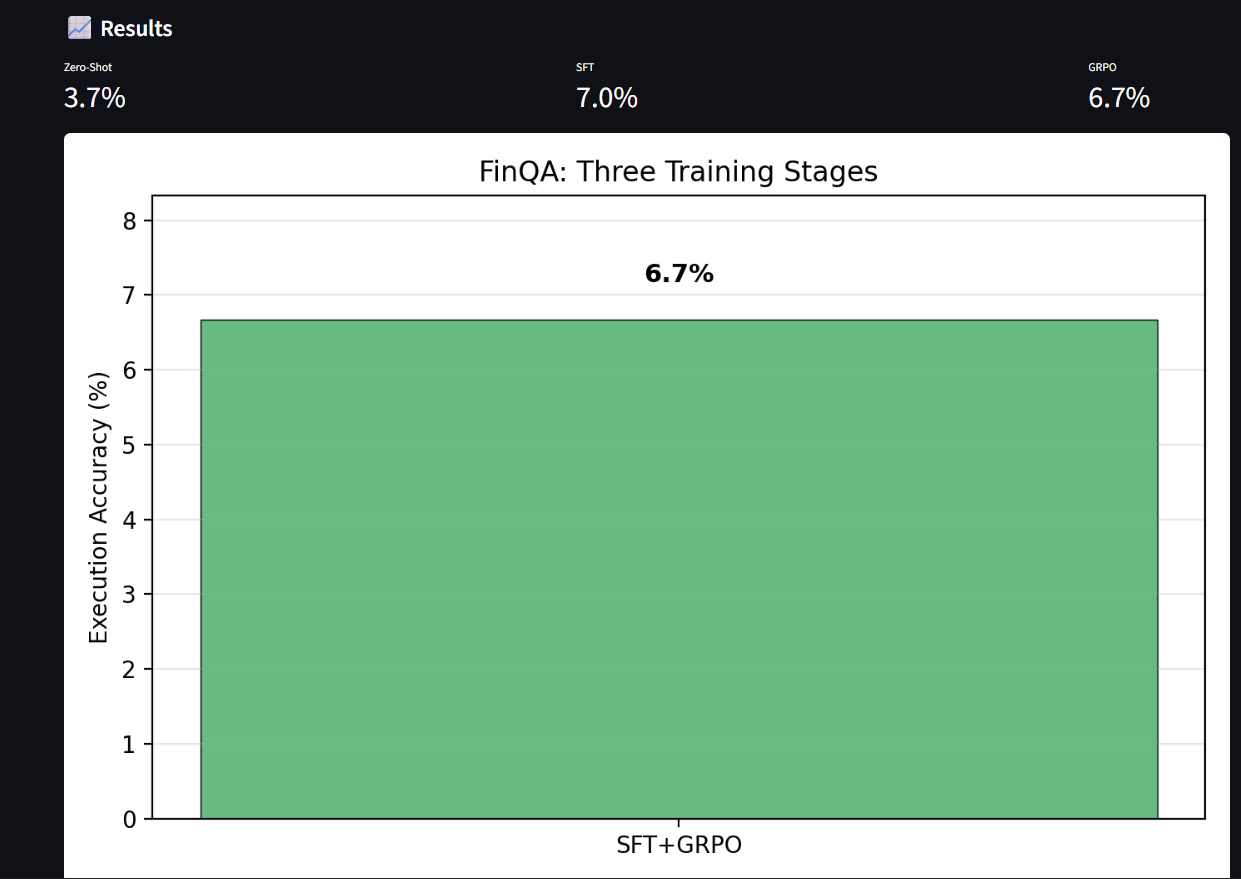Select the 5 tick on the y-axis
The height and width of the screenshot is (879, 1241).
(129, 445)
